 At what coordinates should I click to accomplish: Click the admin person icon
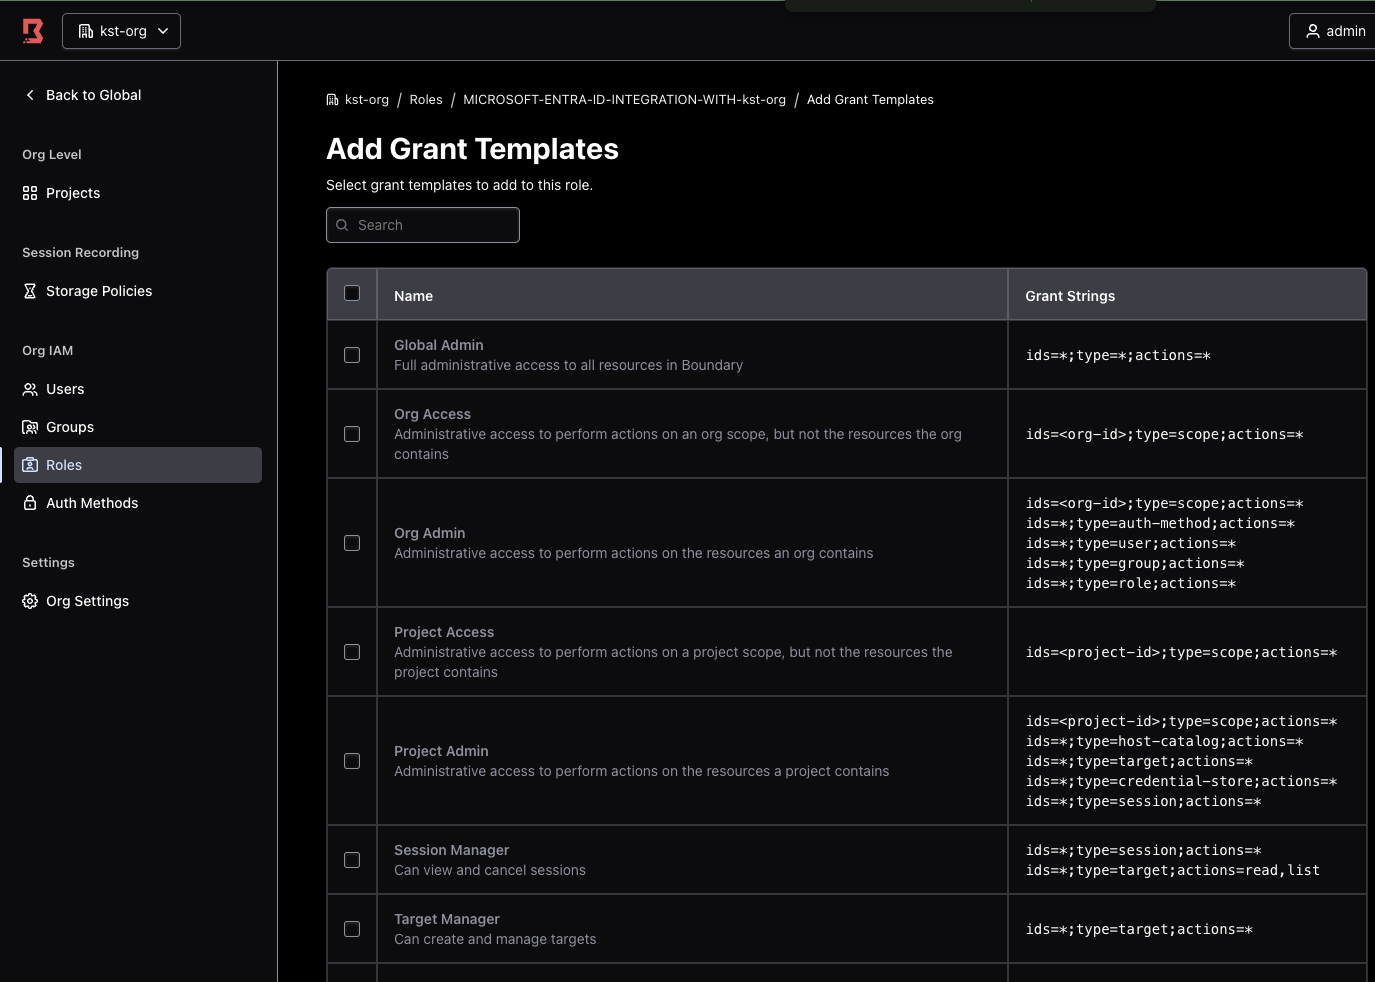[1313, 31]
